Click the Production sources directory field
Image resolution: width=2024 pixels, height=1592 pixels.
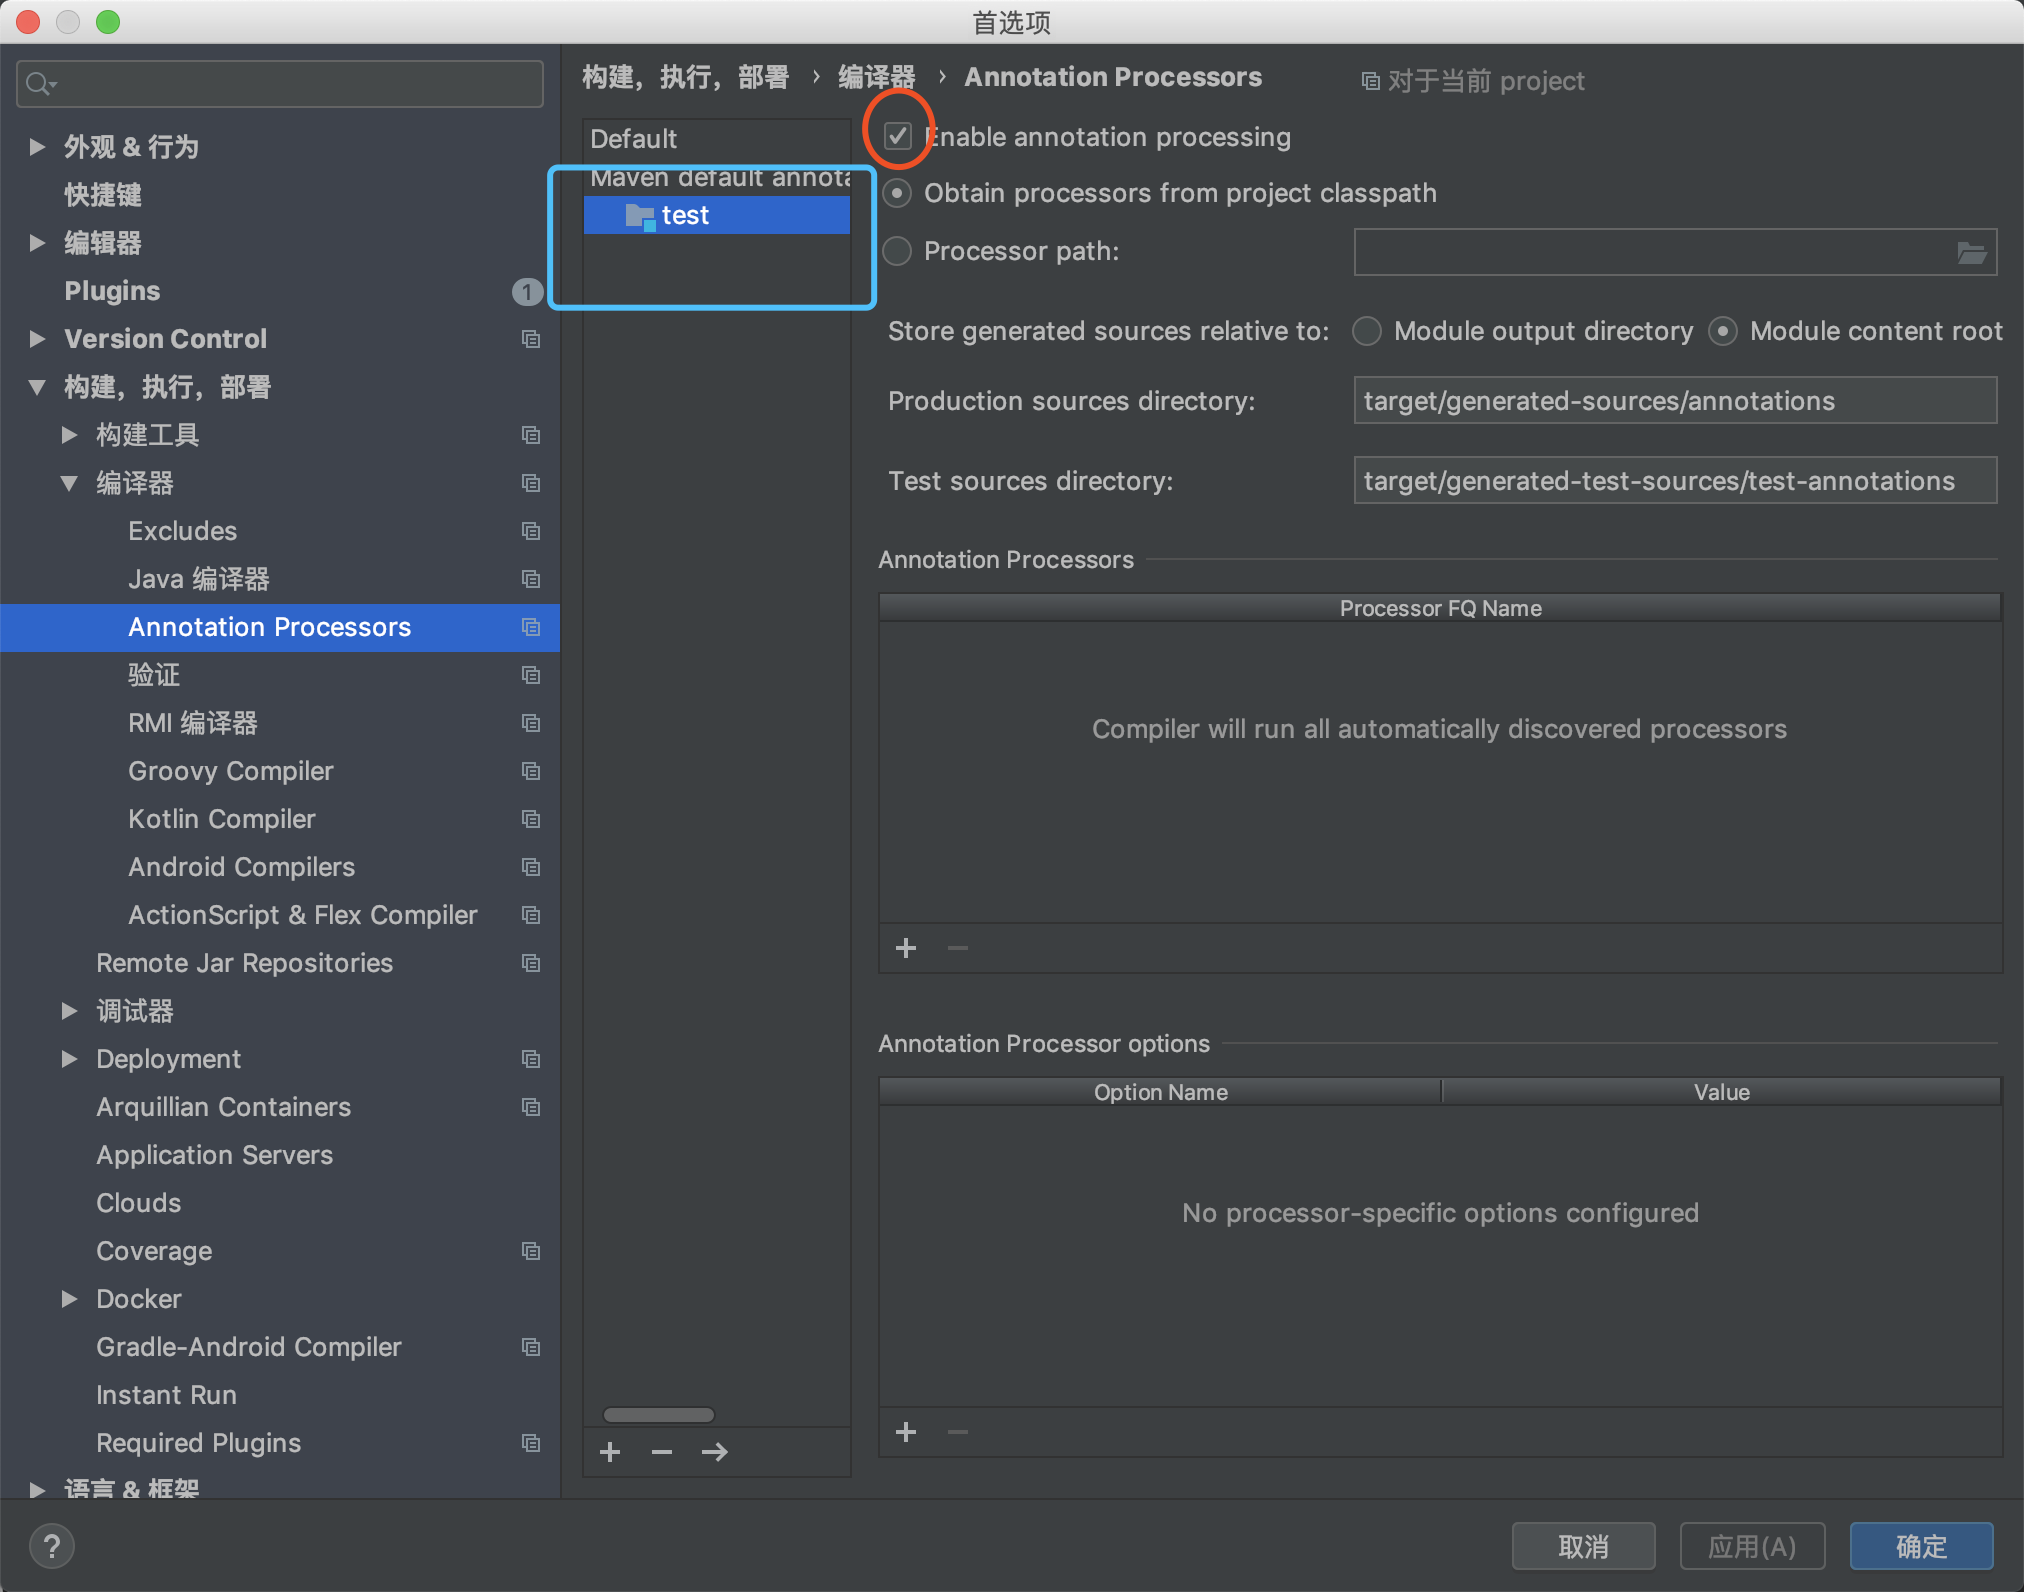(1674, 401)
